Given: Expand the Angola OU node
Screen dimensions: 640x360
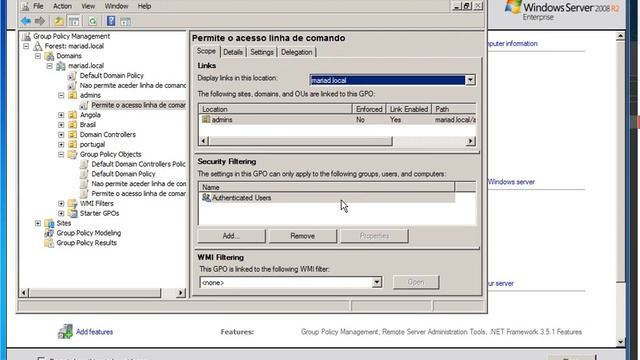Looking at the screenshot, I should point(61,115).
